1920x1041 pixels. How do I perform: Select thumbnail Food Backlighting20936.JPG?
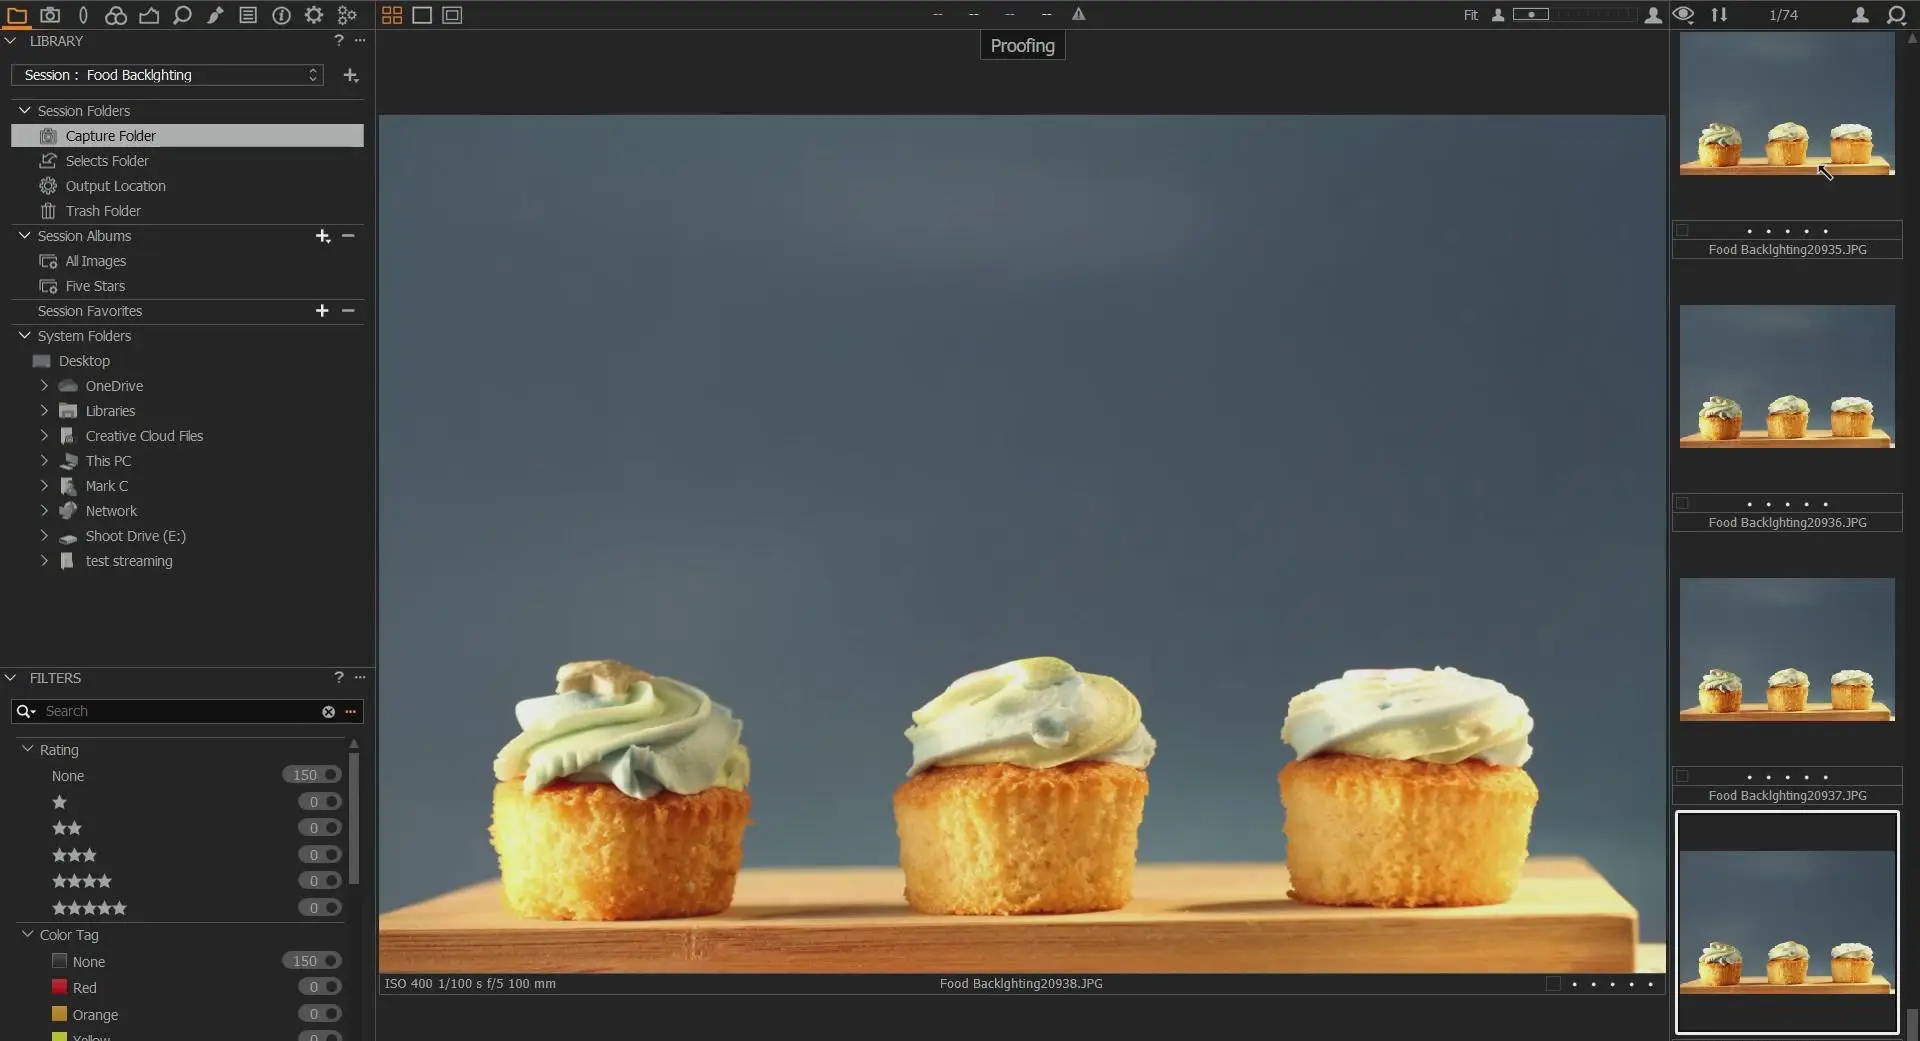tap(1787, 377)
